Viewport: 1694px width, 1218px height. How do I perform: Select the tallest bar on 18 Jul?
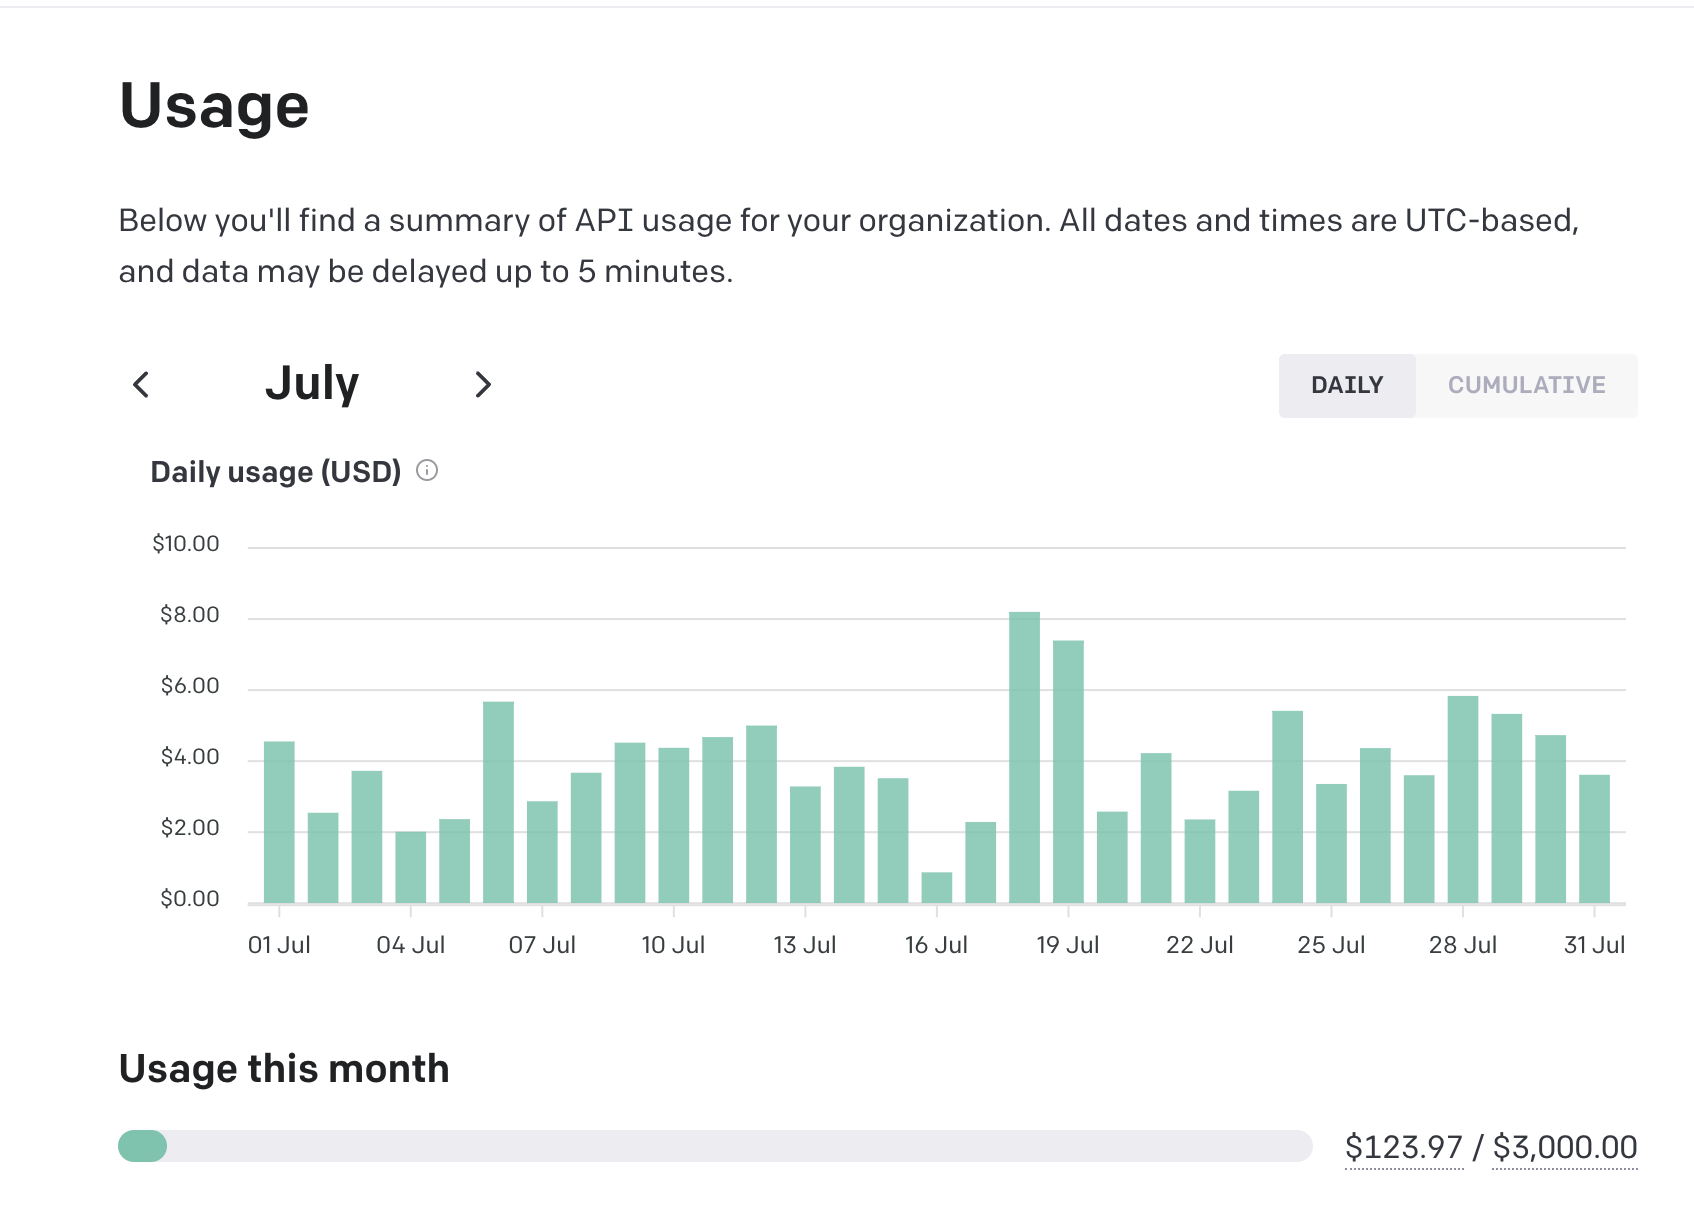pyautogui.click(x=1024, y=758)
